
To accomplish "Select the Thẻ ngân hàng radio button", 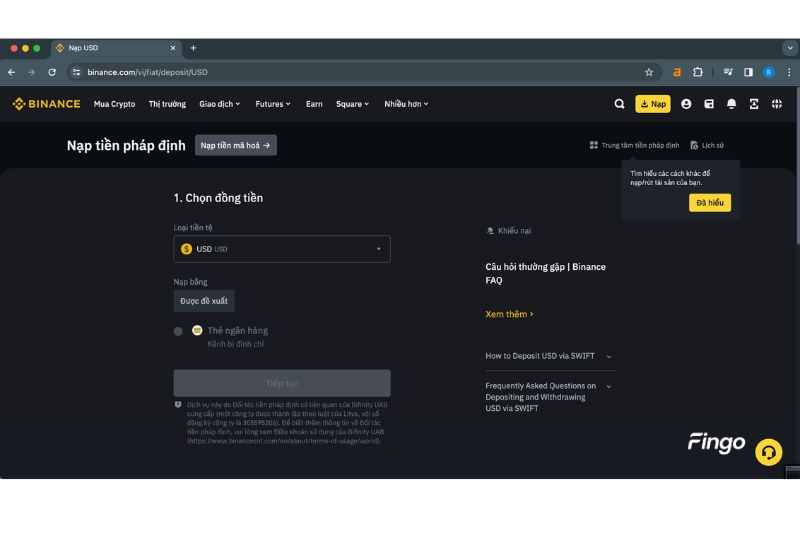I will point(178,332).
